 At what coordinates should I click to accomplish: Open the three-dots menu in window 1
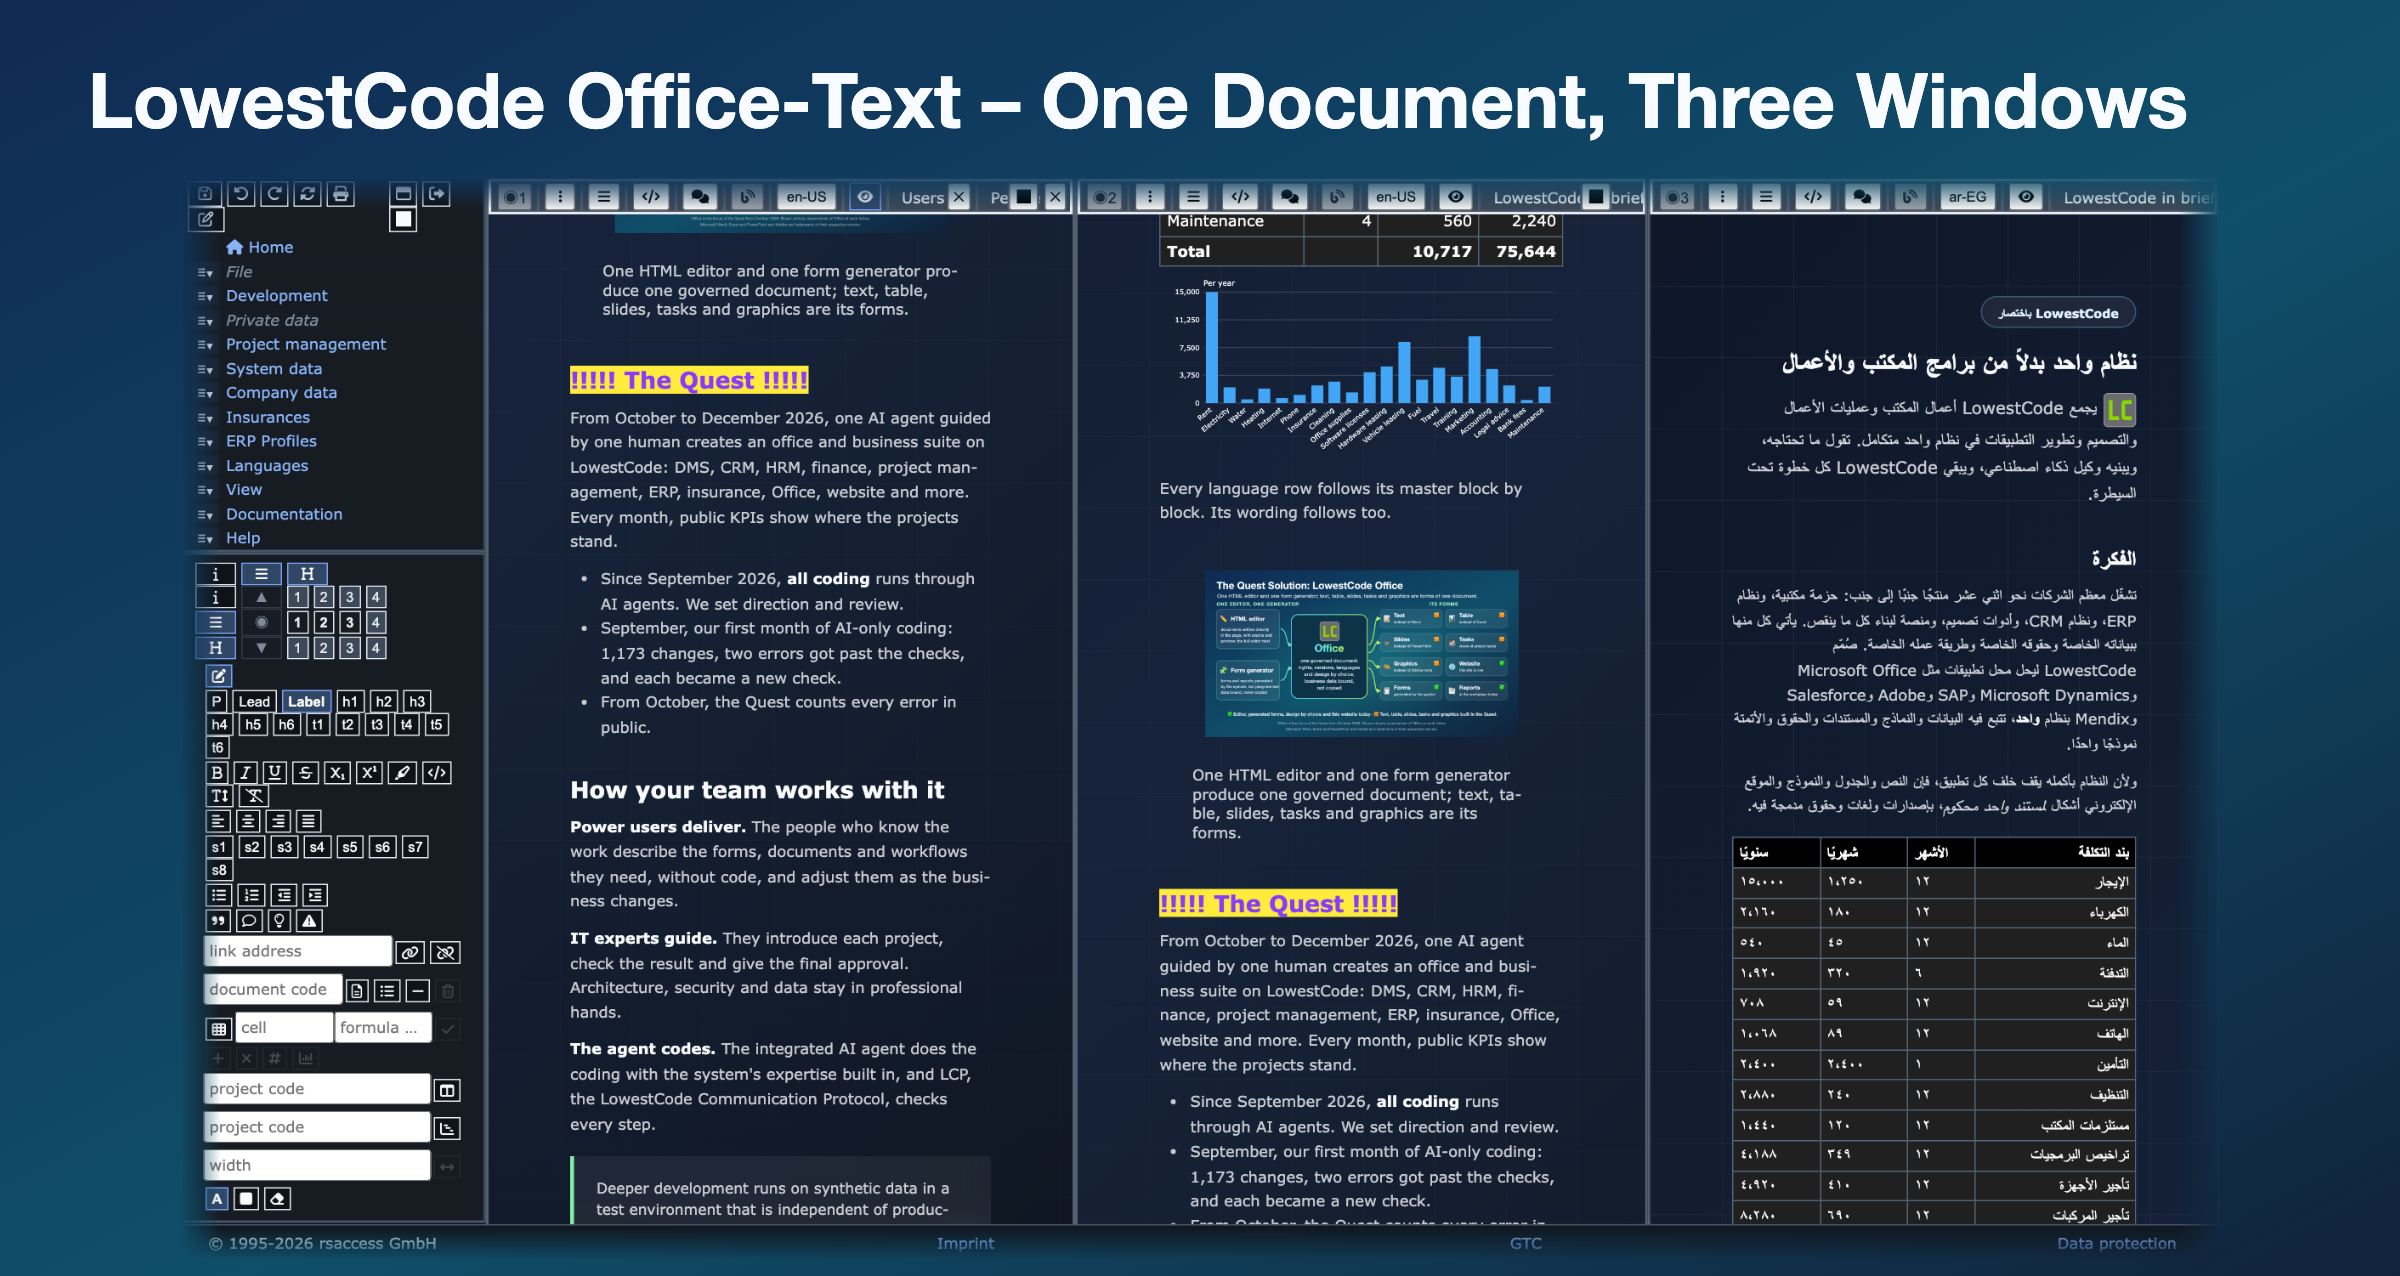tap(560, 197)
